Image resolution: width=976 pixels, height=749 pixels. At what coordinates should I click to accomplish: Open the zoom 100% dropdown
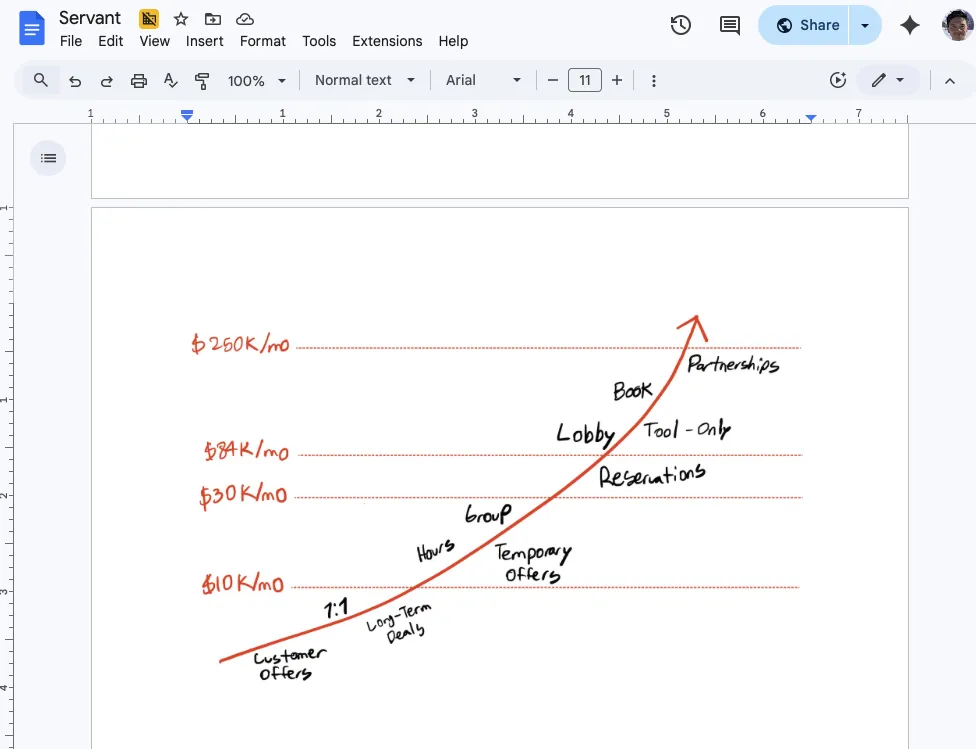pos(256,81)
